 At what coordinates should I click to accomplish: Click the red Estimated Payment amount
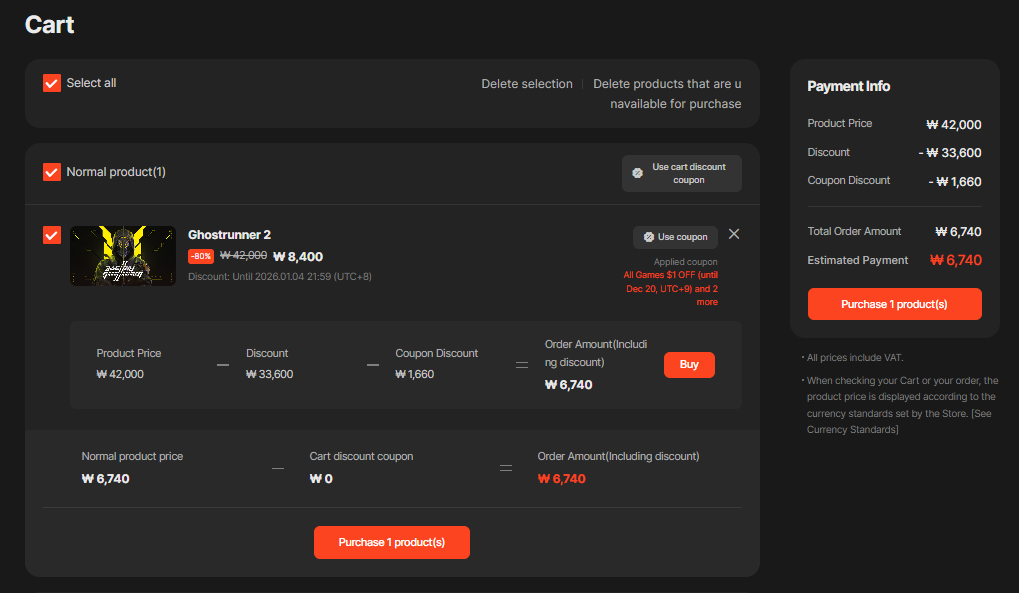(955, 260)
